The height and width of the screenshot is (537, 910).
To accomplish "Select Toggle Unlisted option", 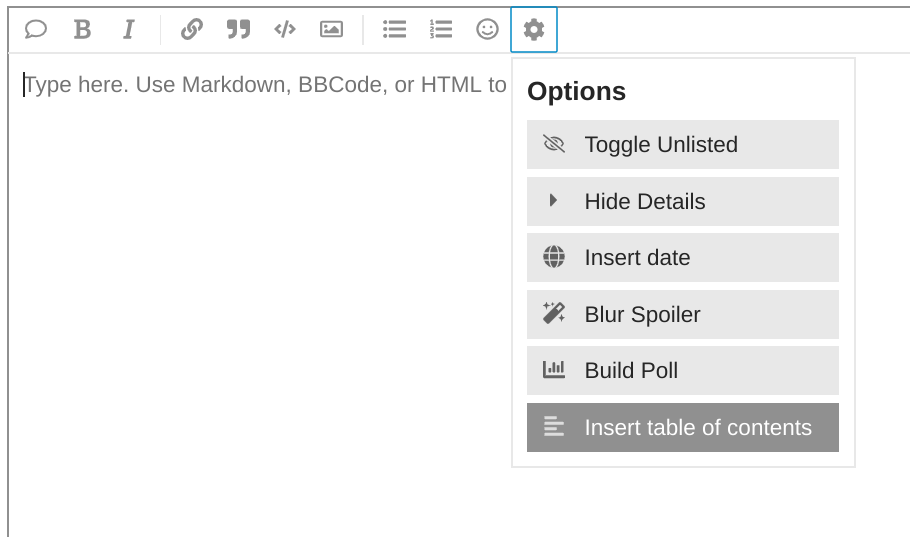I will point(683,145).
